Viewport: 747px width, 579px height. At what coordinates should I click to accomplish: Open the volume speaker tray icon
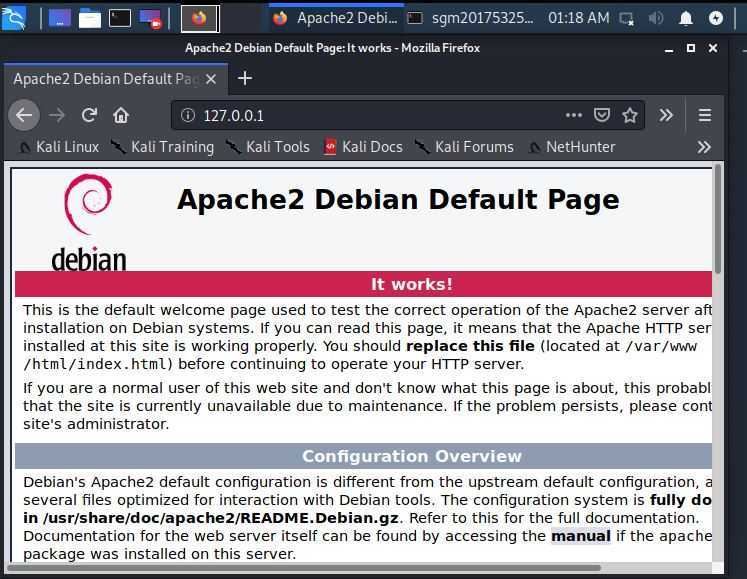coord(656,19)
